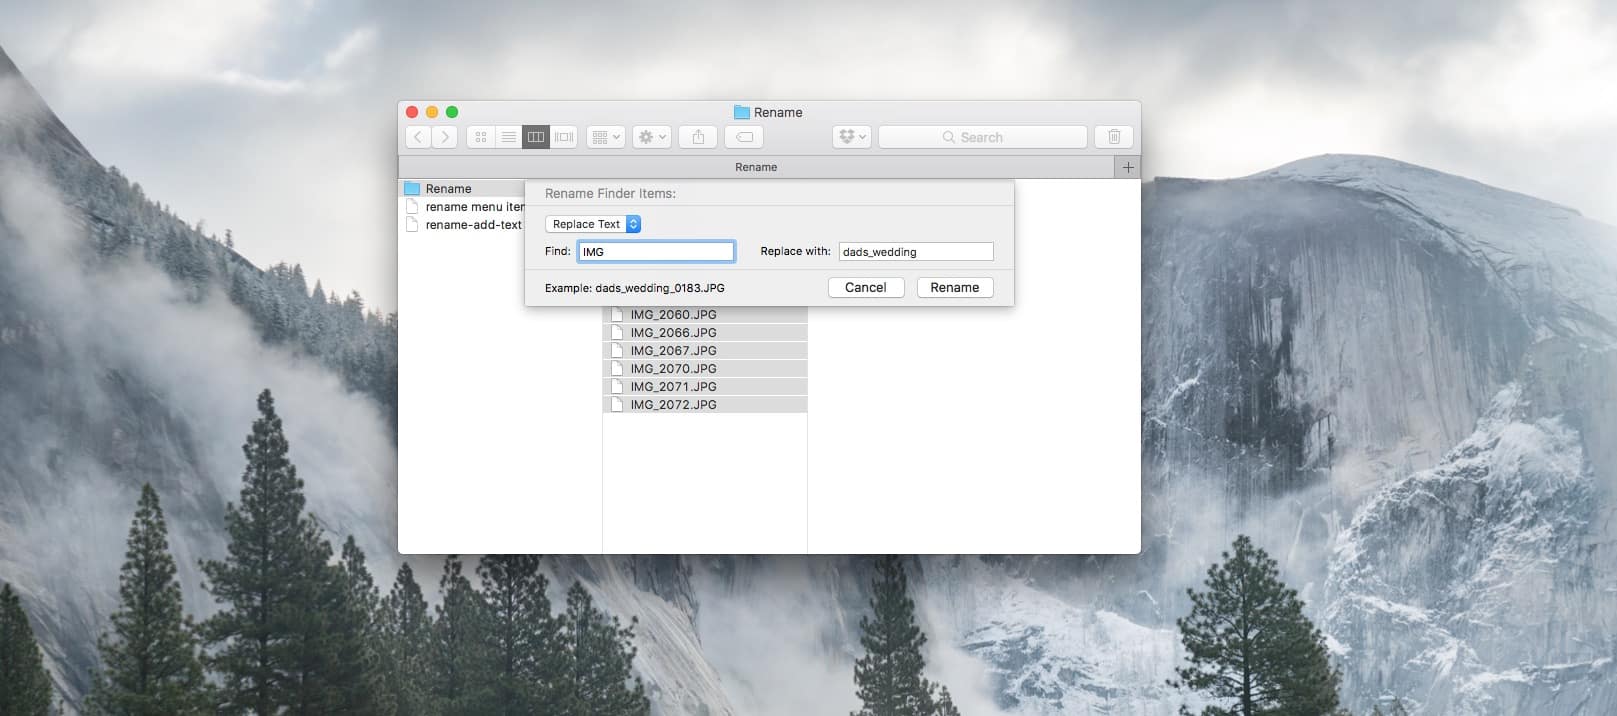Click the Share icon in toolbar
The image size is (1617, 716).
[698, 137]
